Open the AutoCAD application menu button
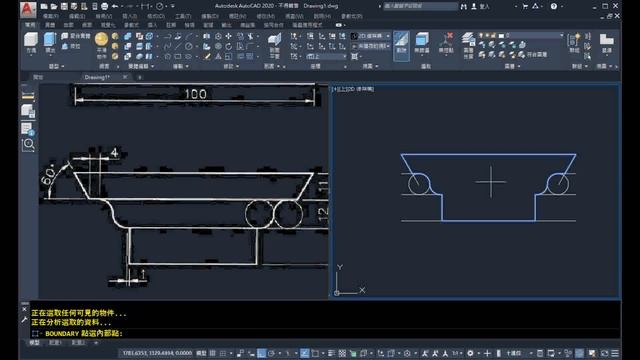Screen dimensions: 640x360 point(28,9)
